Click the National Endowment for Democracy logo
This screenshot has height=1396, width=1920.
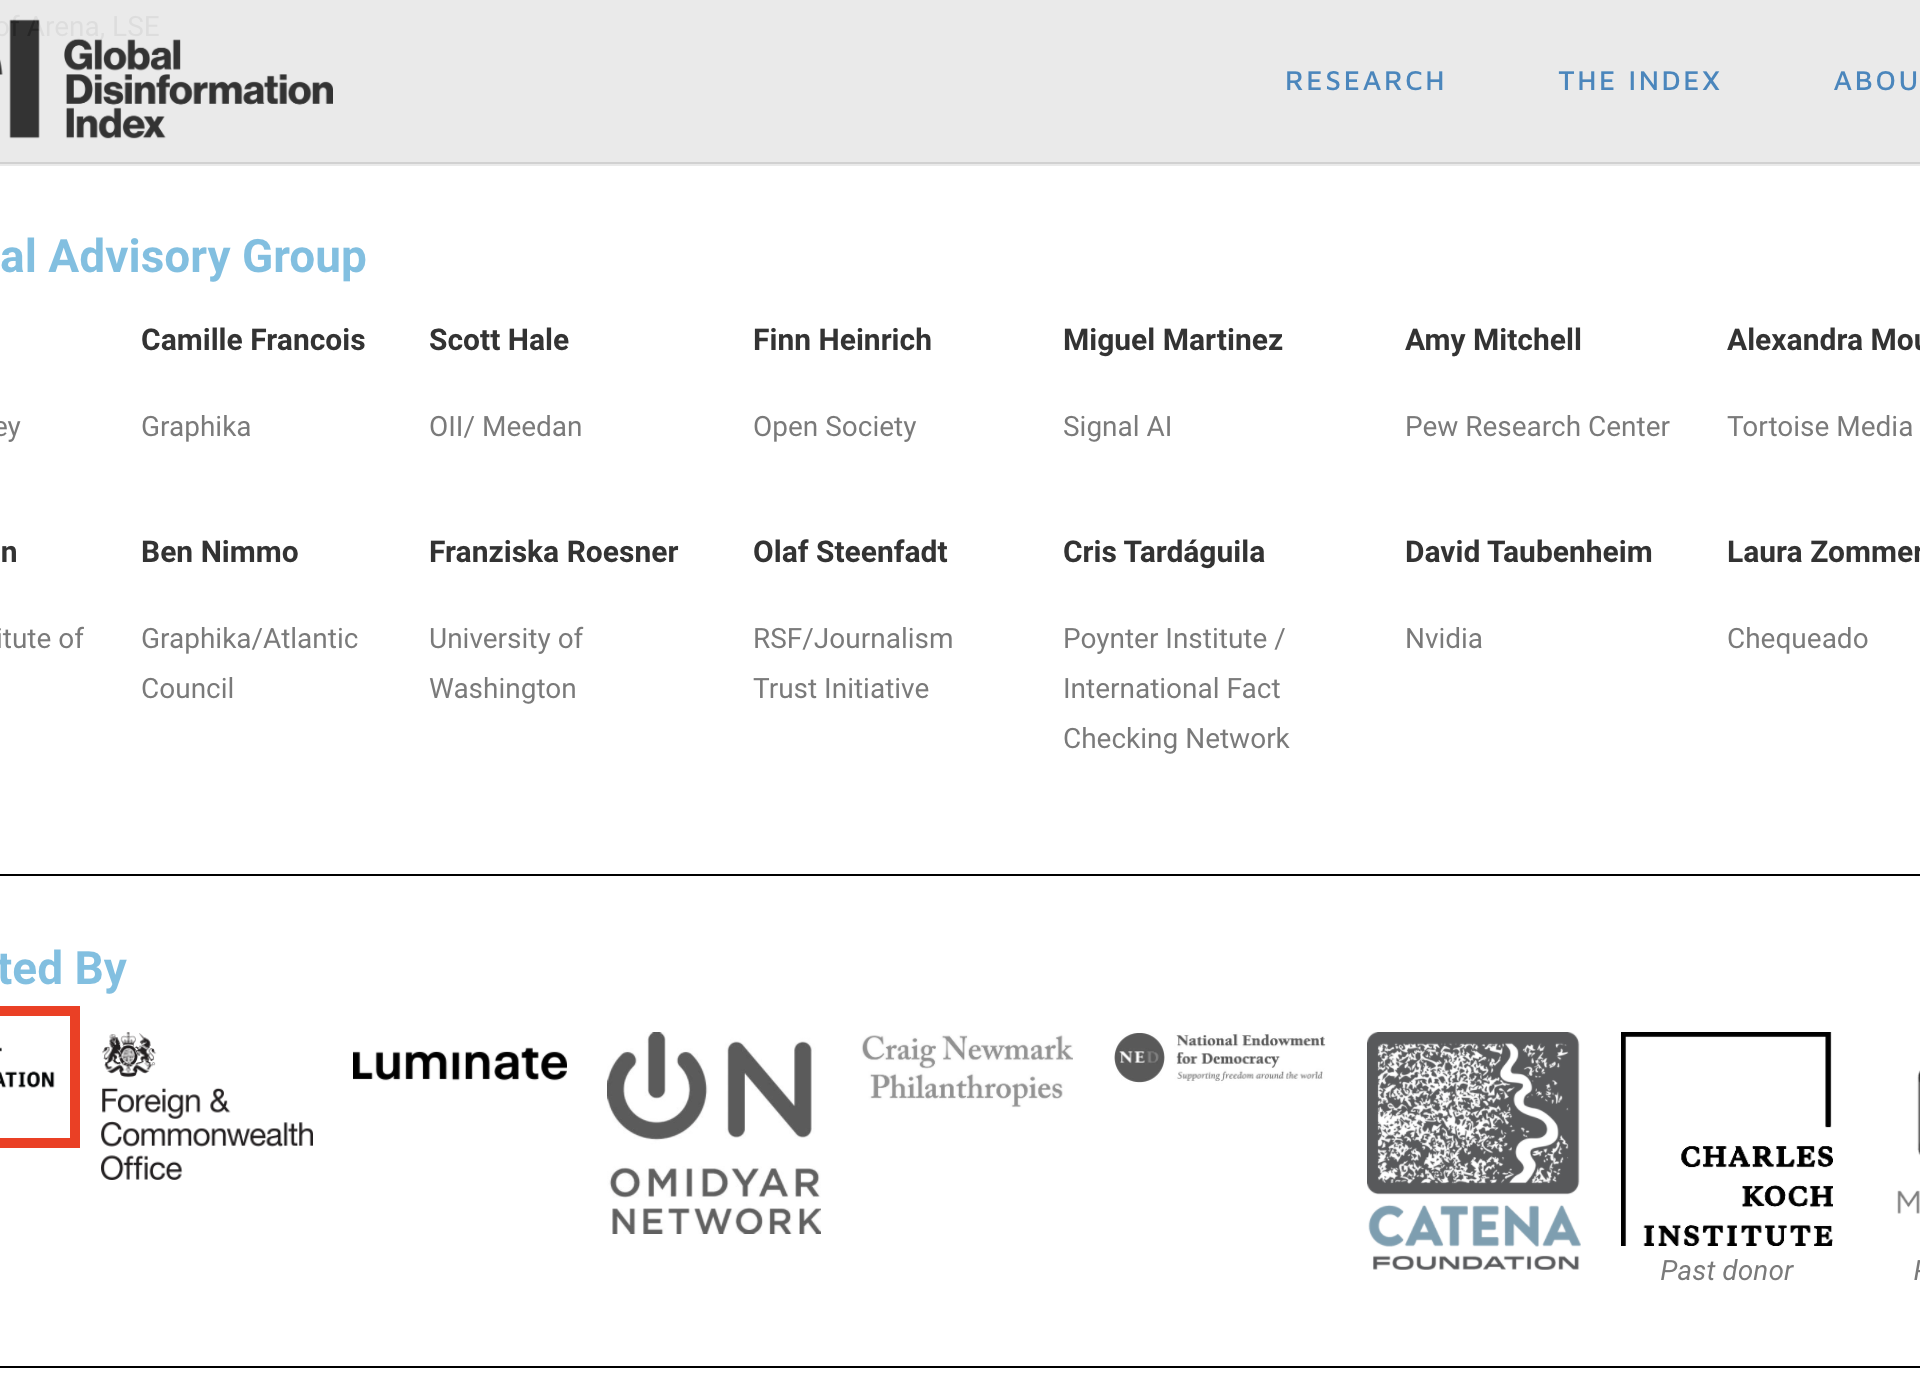(x=1220, y=1057)
